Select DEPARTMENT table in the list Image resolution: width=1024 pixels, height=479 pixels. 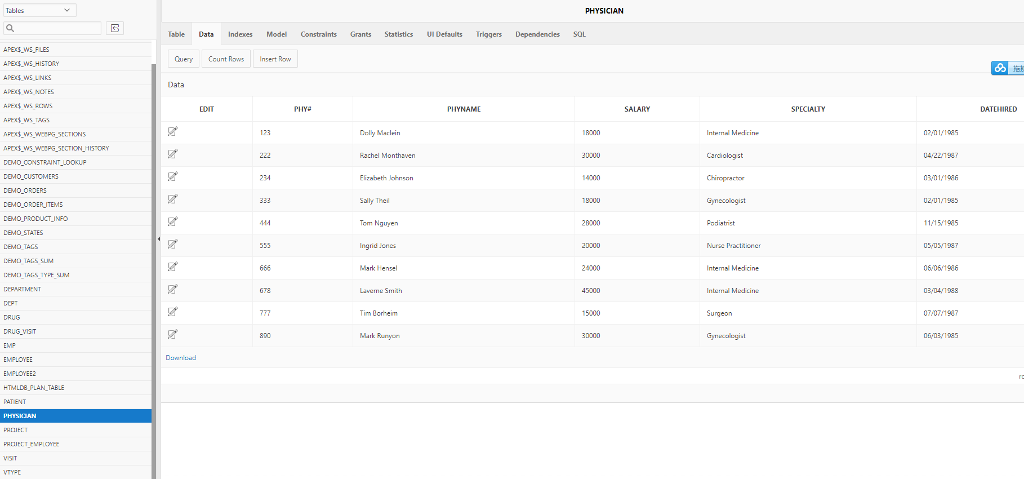coord(76,289)
